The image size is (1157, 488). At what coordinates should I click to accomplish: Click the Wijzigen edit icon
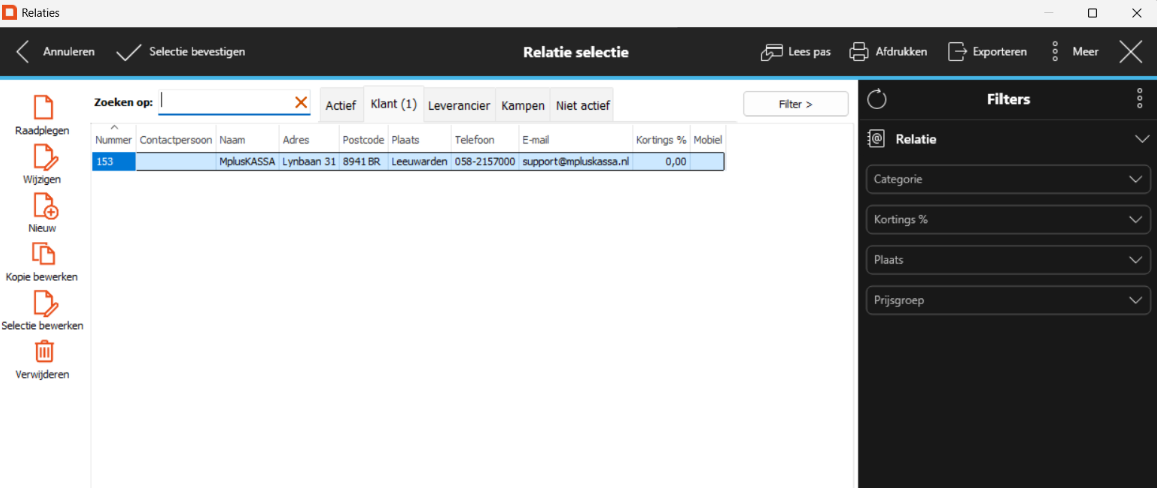(43, 156)
